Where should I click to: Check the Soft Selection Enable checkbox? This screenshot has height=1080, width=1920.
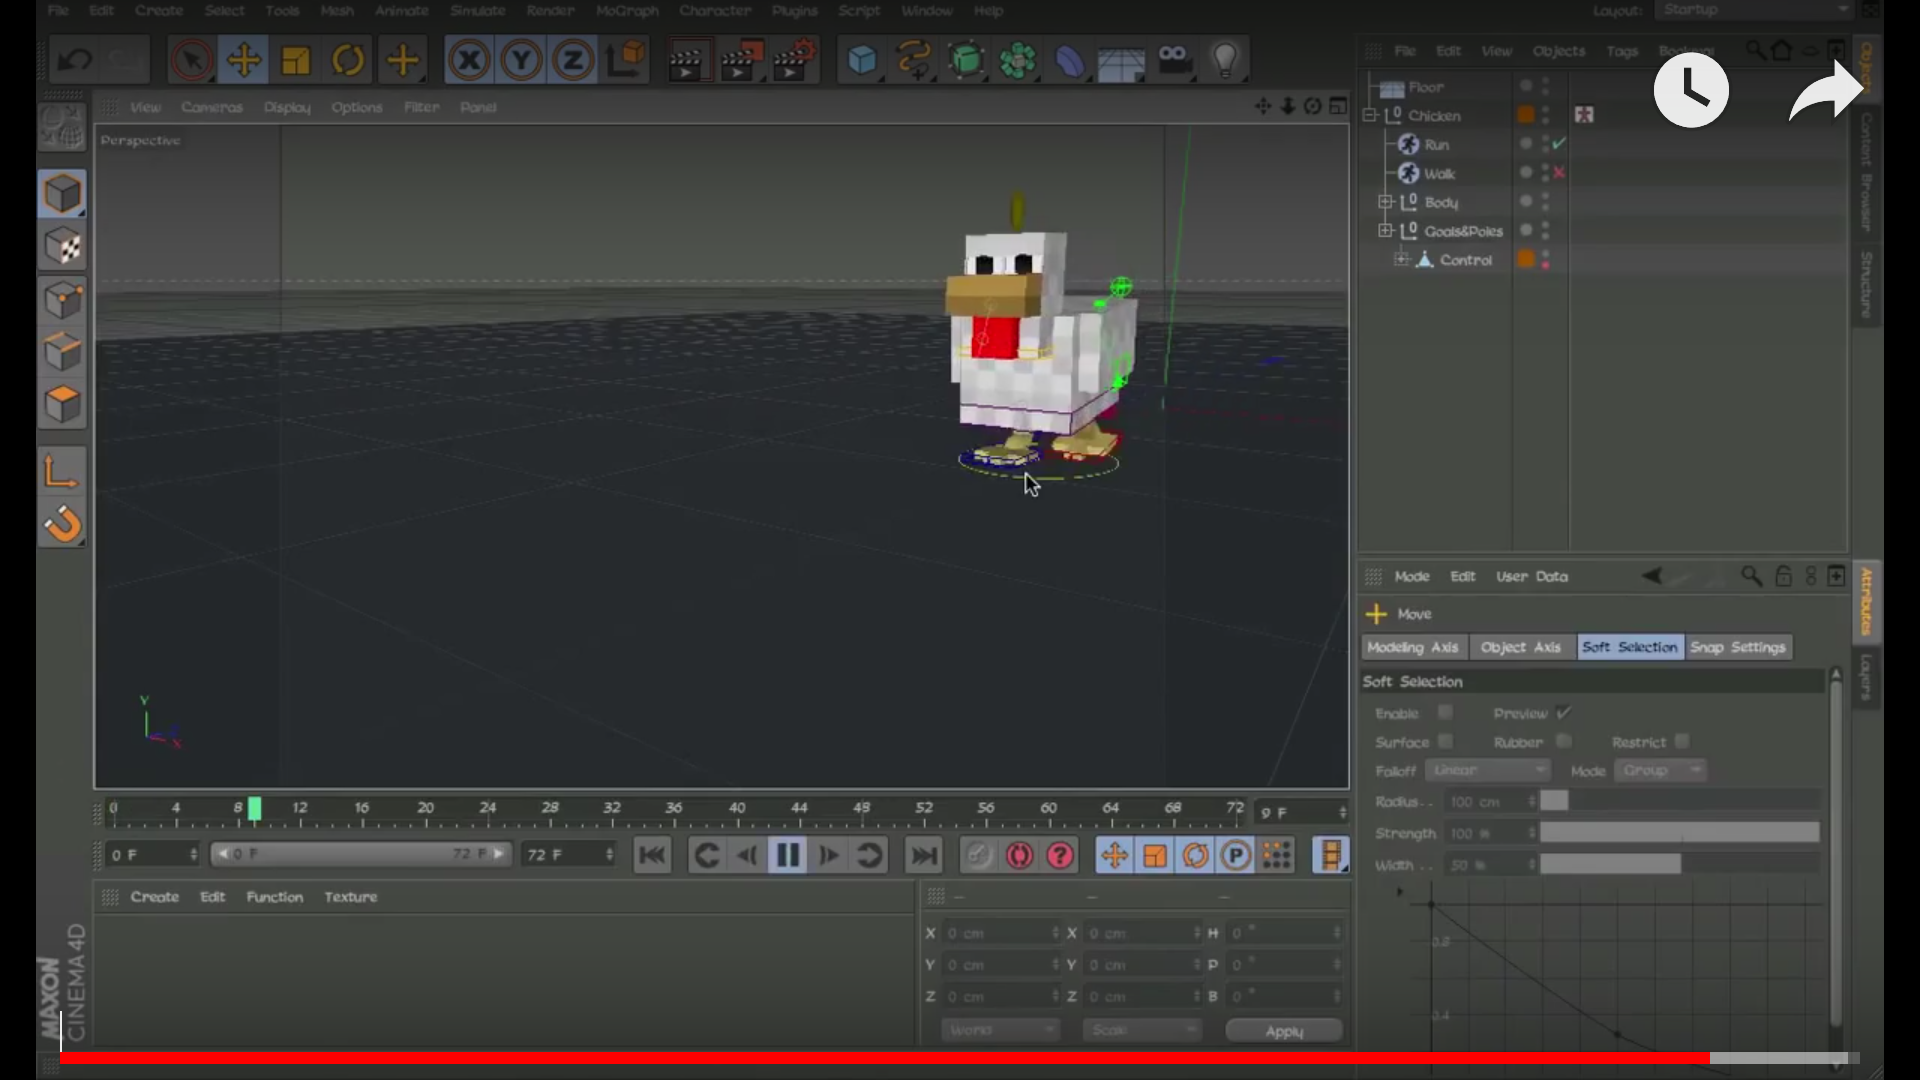click(x=1445, y=712)
